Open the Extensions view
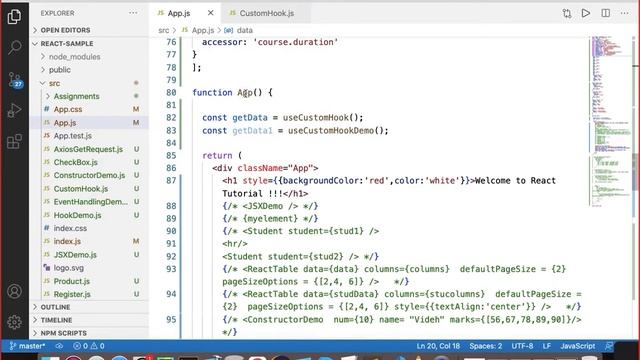This screenshot has height=360, width=640. pos(14,141)
